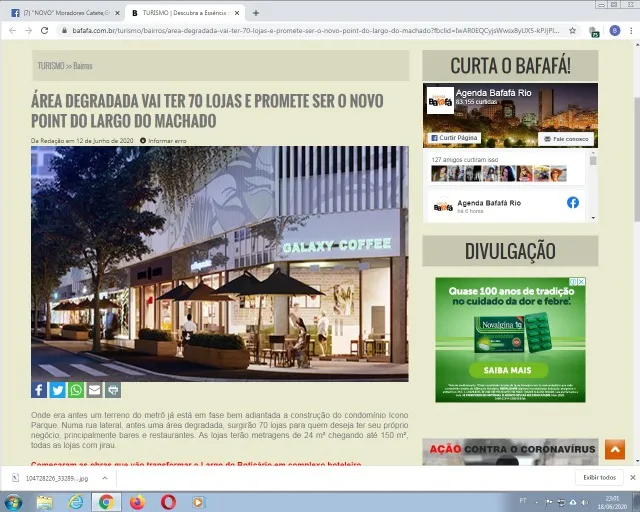
Task: Click friends' profile photos strip
Action: point(499,174)
